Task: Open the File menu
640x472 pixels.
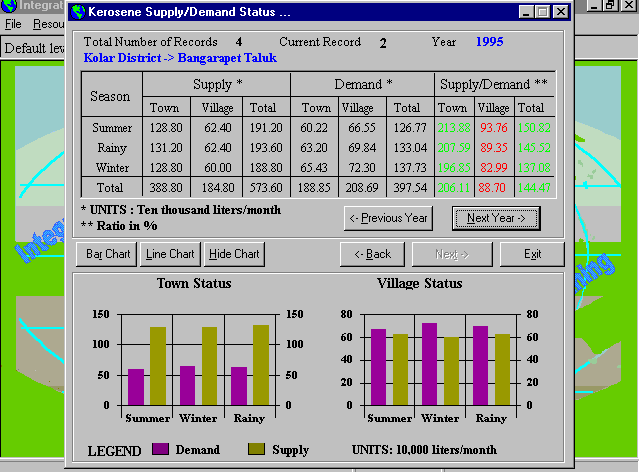Action: tap(13, 23)
